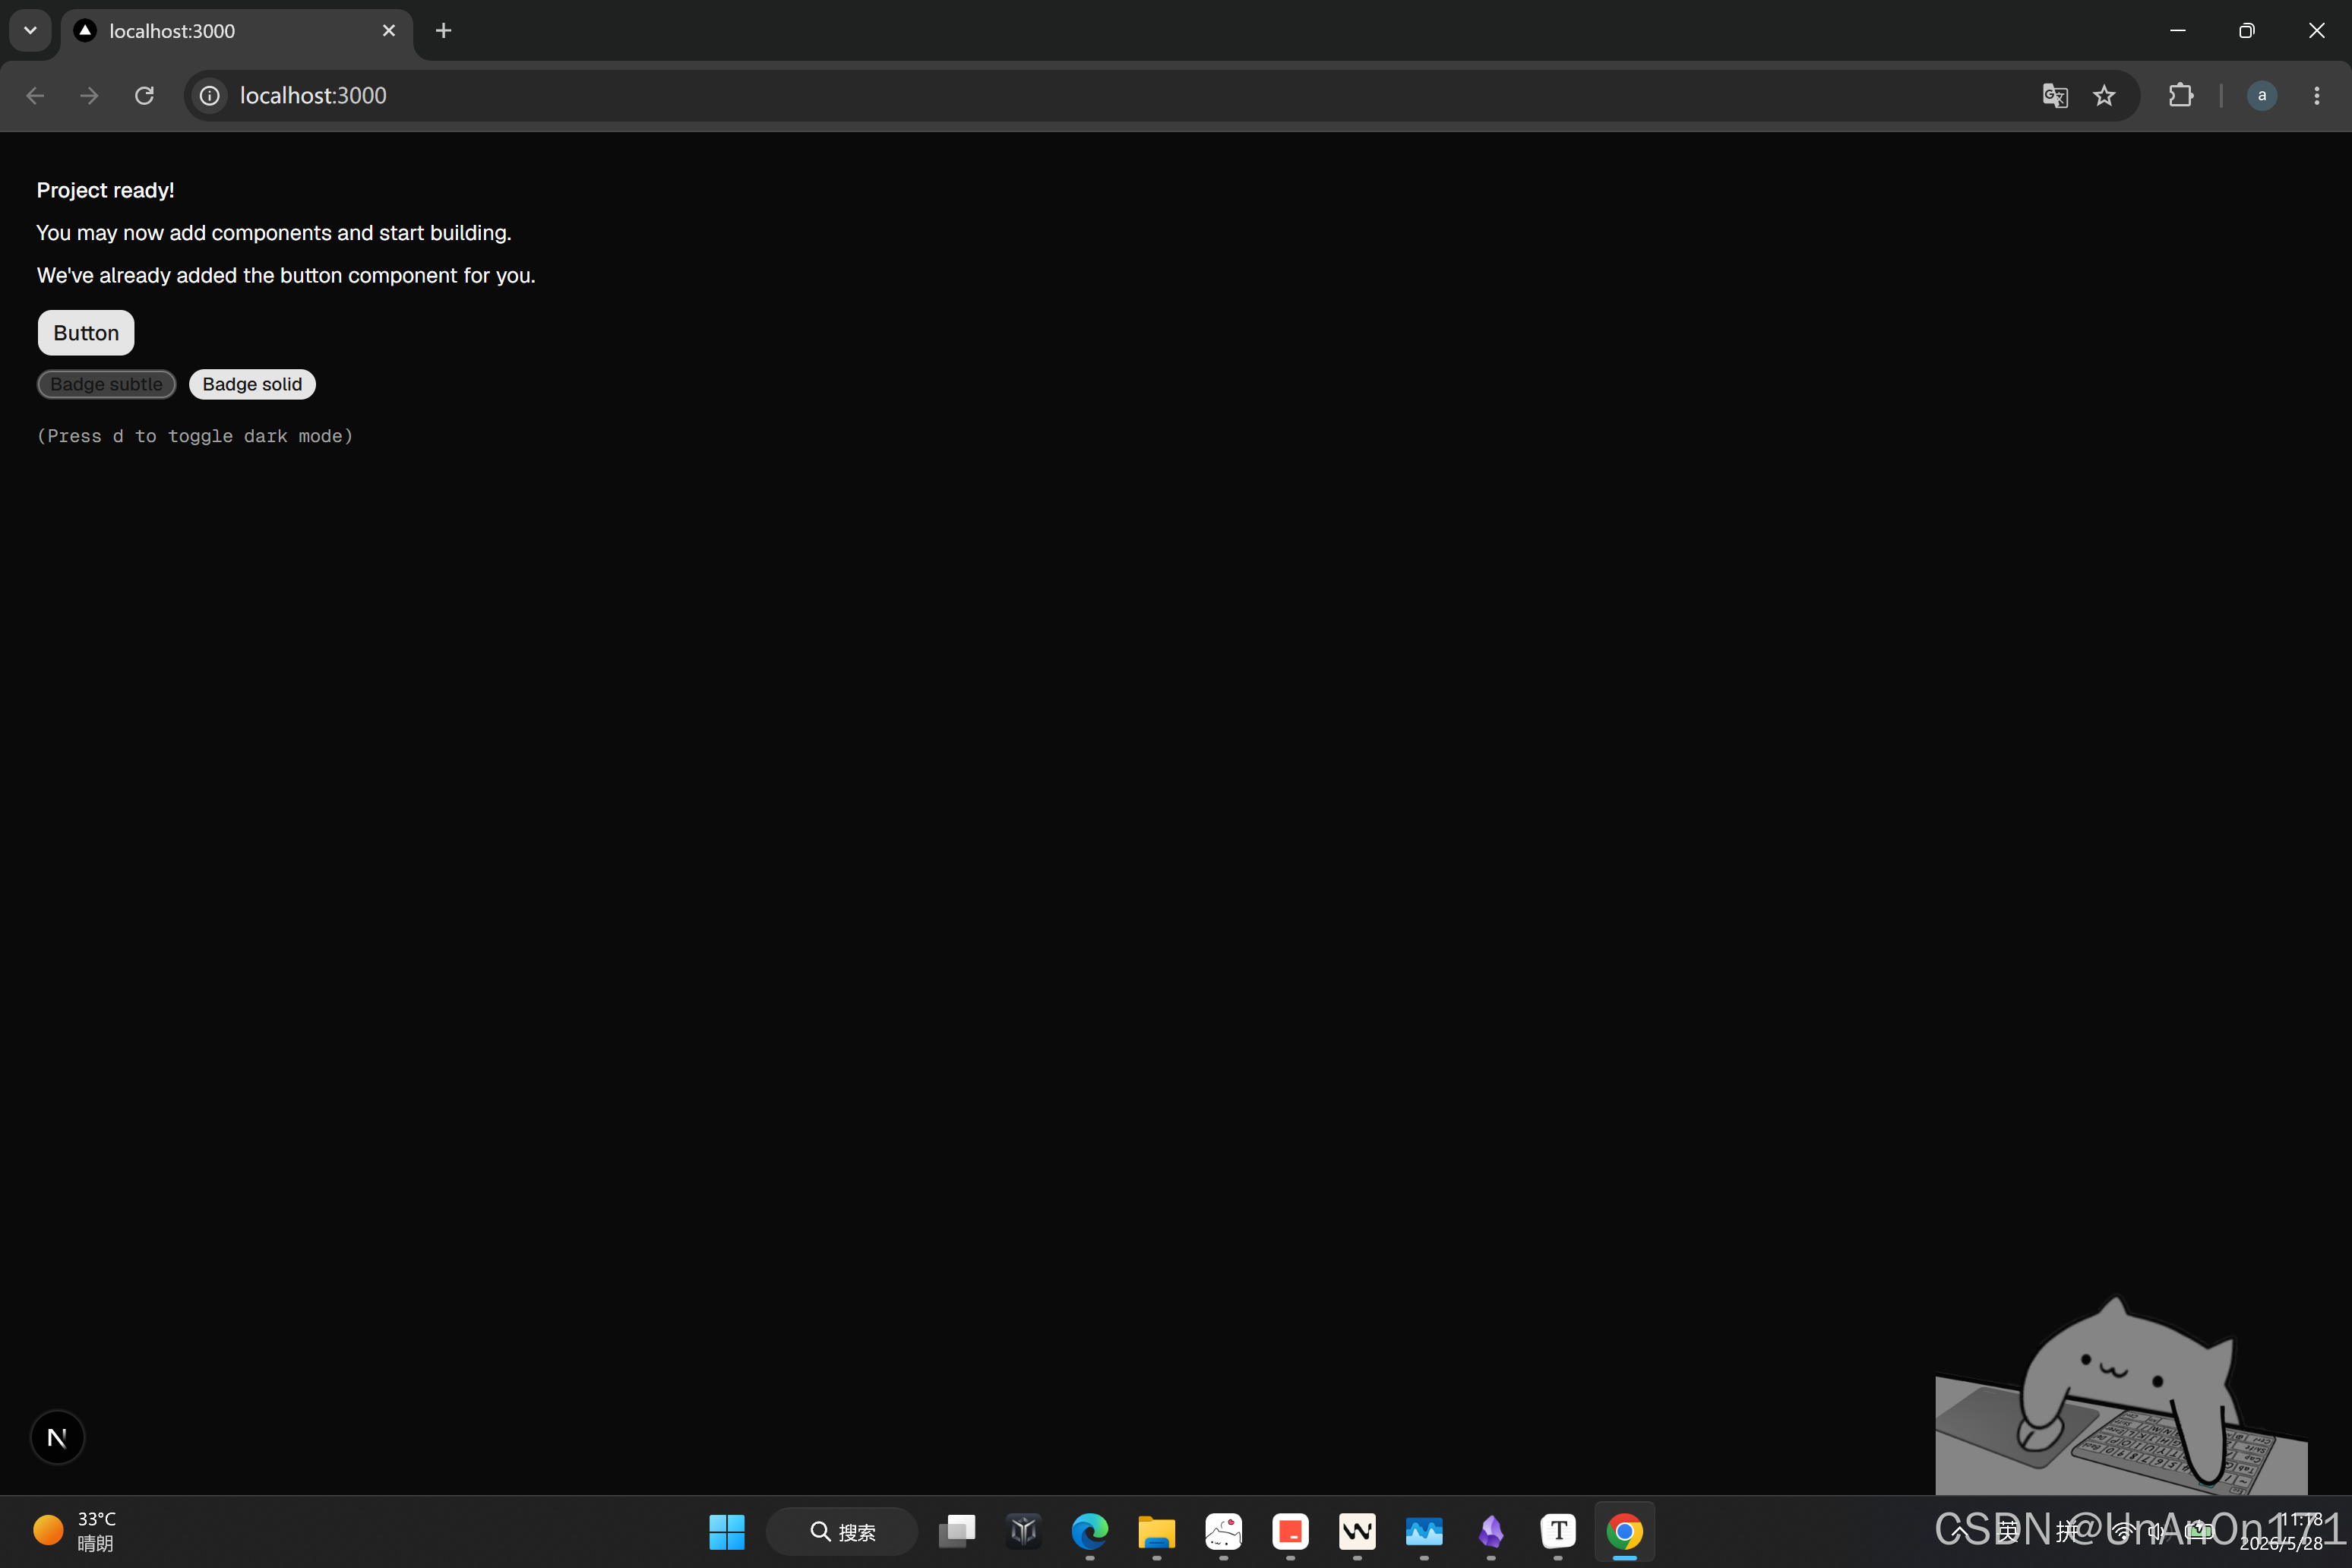The width and height of the screenshot is (2352, 1568).
Task: Select the localhost:3000 tab
Action: click(236, 31)
